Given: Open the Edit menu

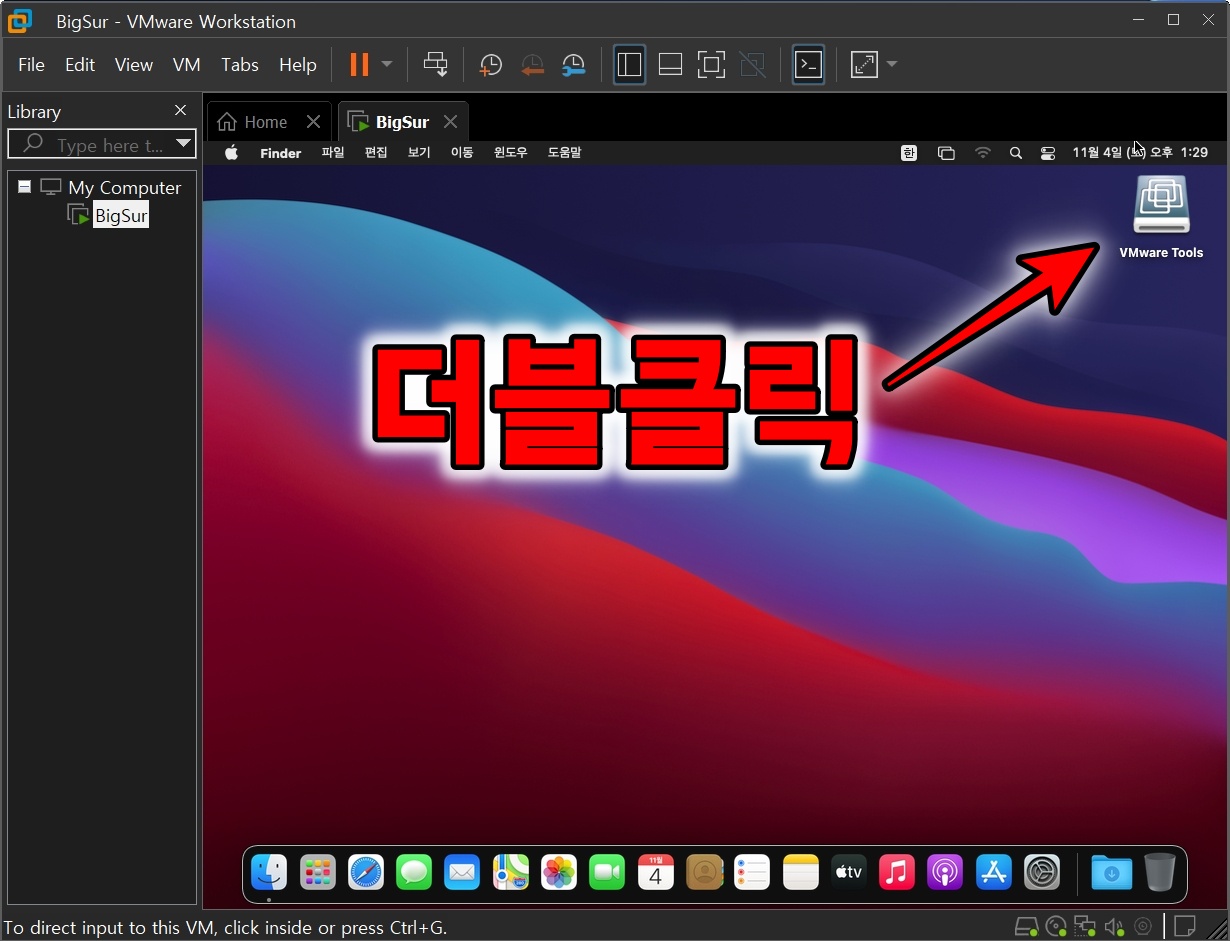Looking at the screenshot, I should (80, 65).
